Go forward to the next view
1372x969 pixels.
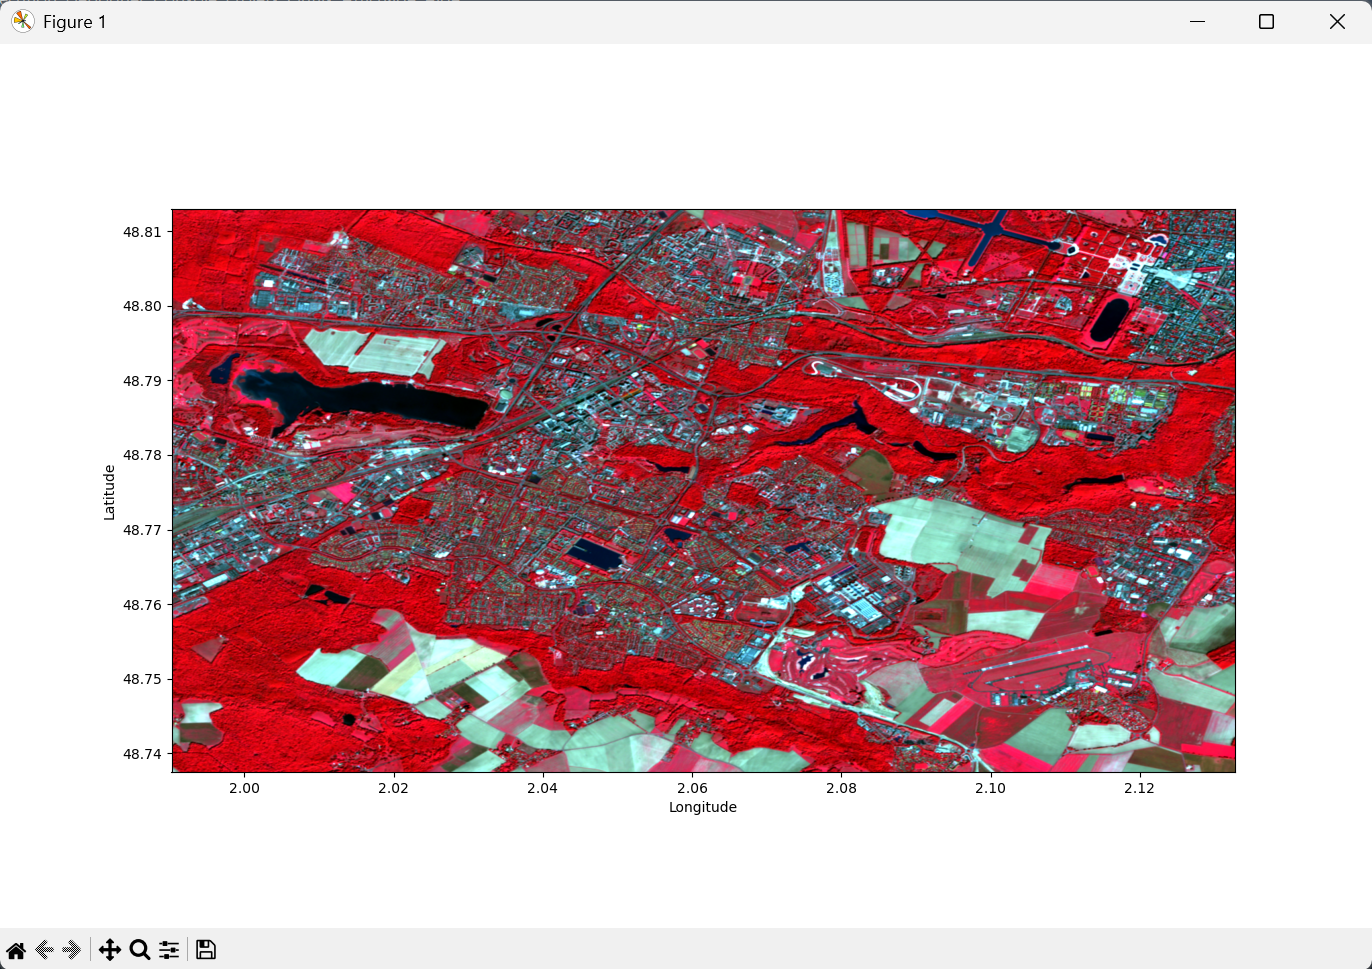click(x=71, y=950)
